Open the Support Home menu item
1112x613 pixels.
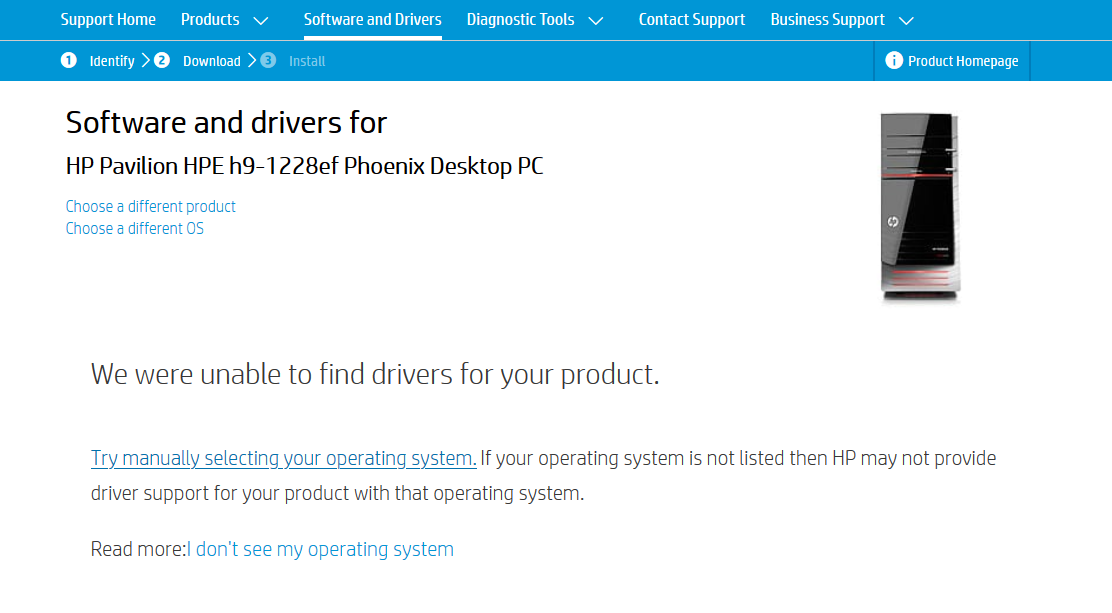(108, 20)
